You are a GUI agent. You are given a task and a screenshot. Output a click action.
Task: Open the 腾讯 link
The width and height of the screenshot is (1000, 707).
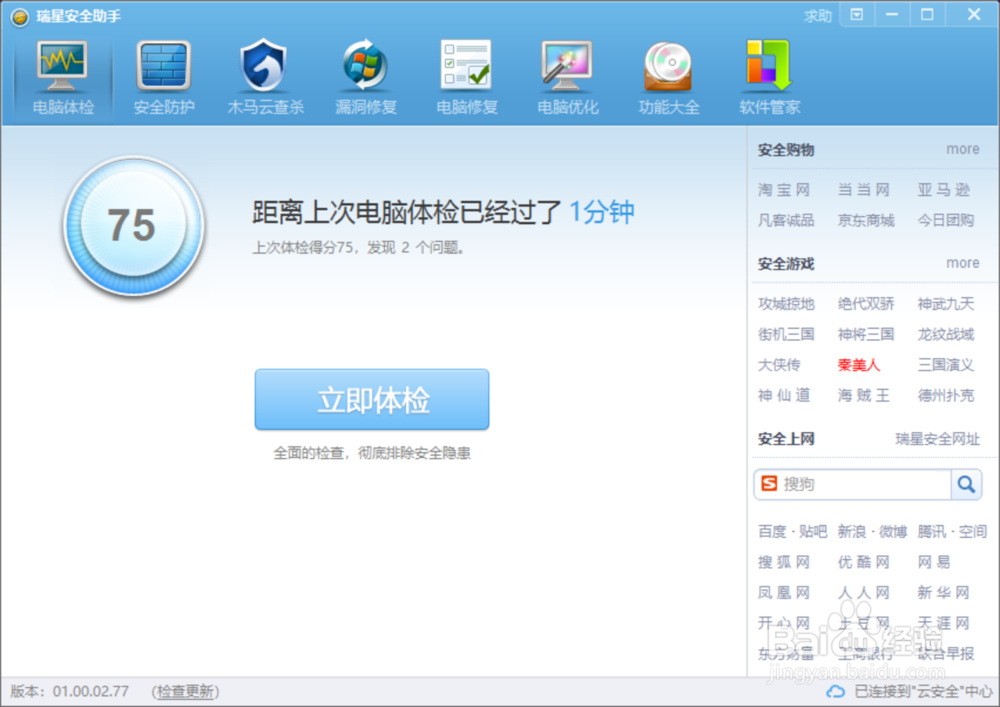pos(932,532)
